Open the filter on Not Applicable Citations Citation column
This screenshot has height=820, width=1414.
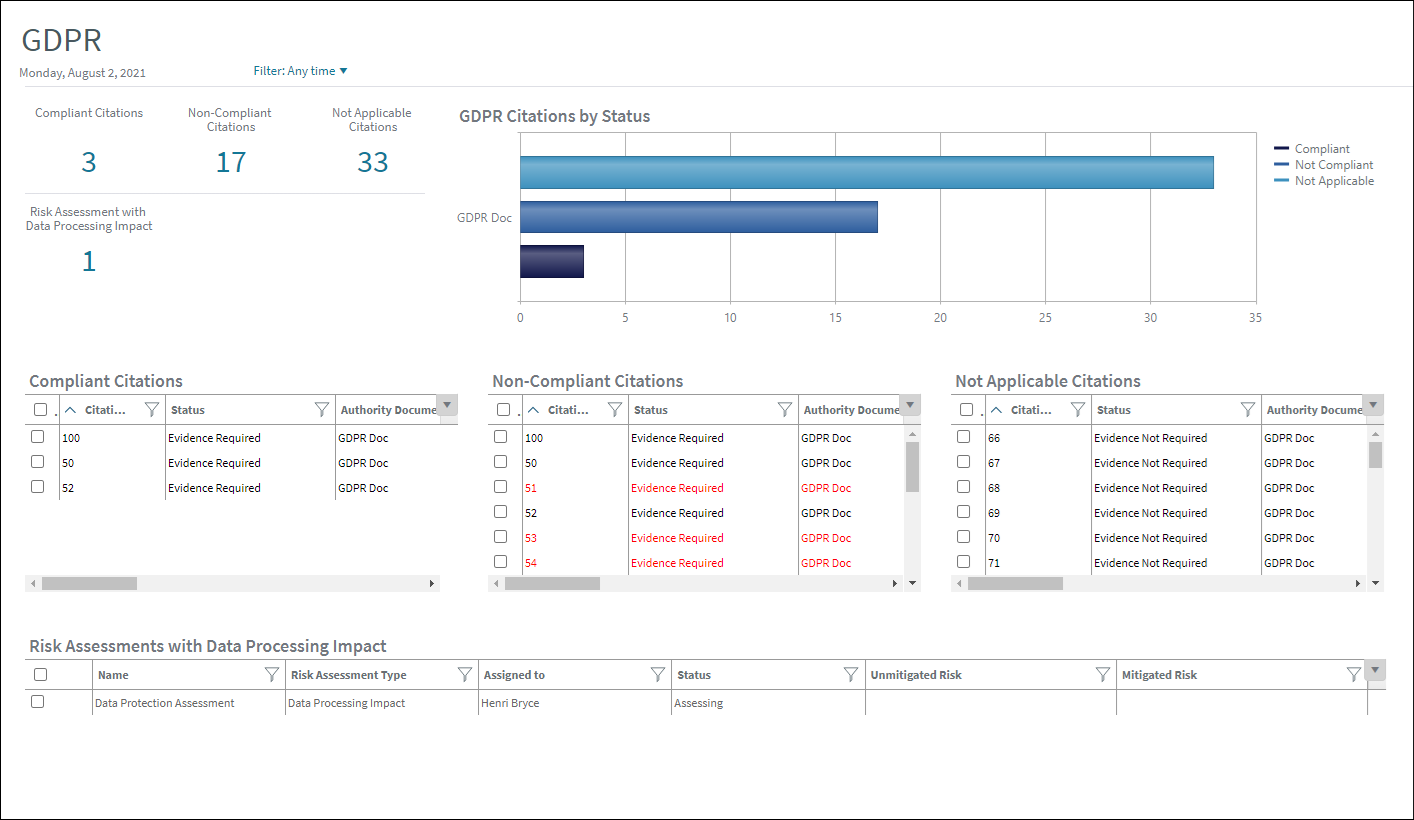1078,409
